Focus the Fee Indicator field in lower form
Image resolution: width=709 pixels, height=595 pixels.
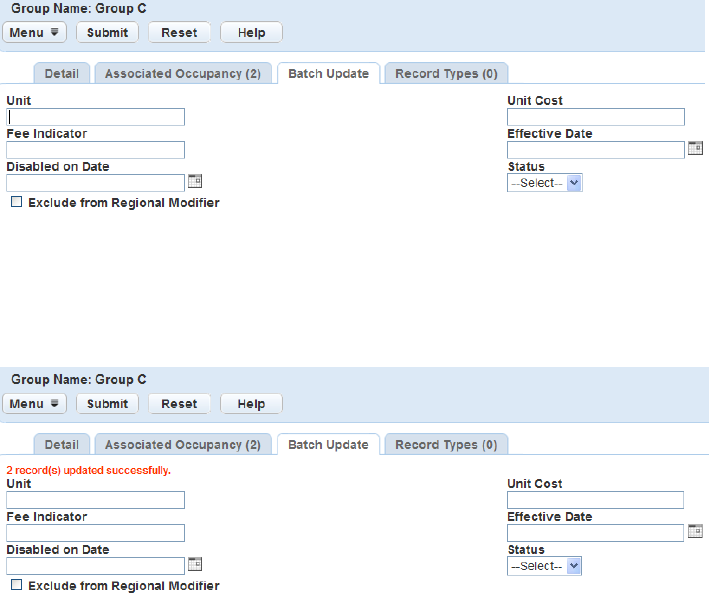[x=95, y=533]
